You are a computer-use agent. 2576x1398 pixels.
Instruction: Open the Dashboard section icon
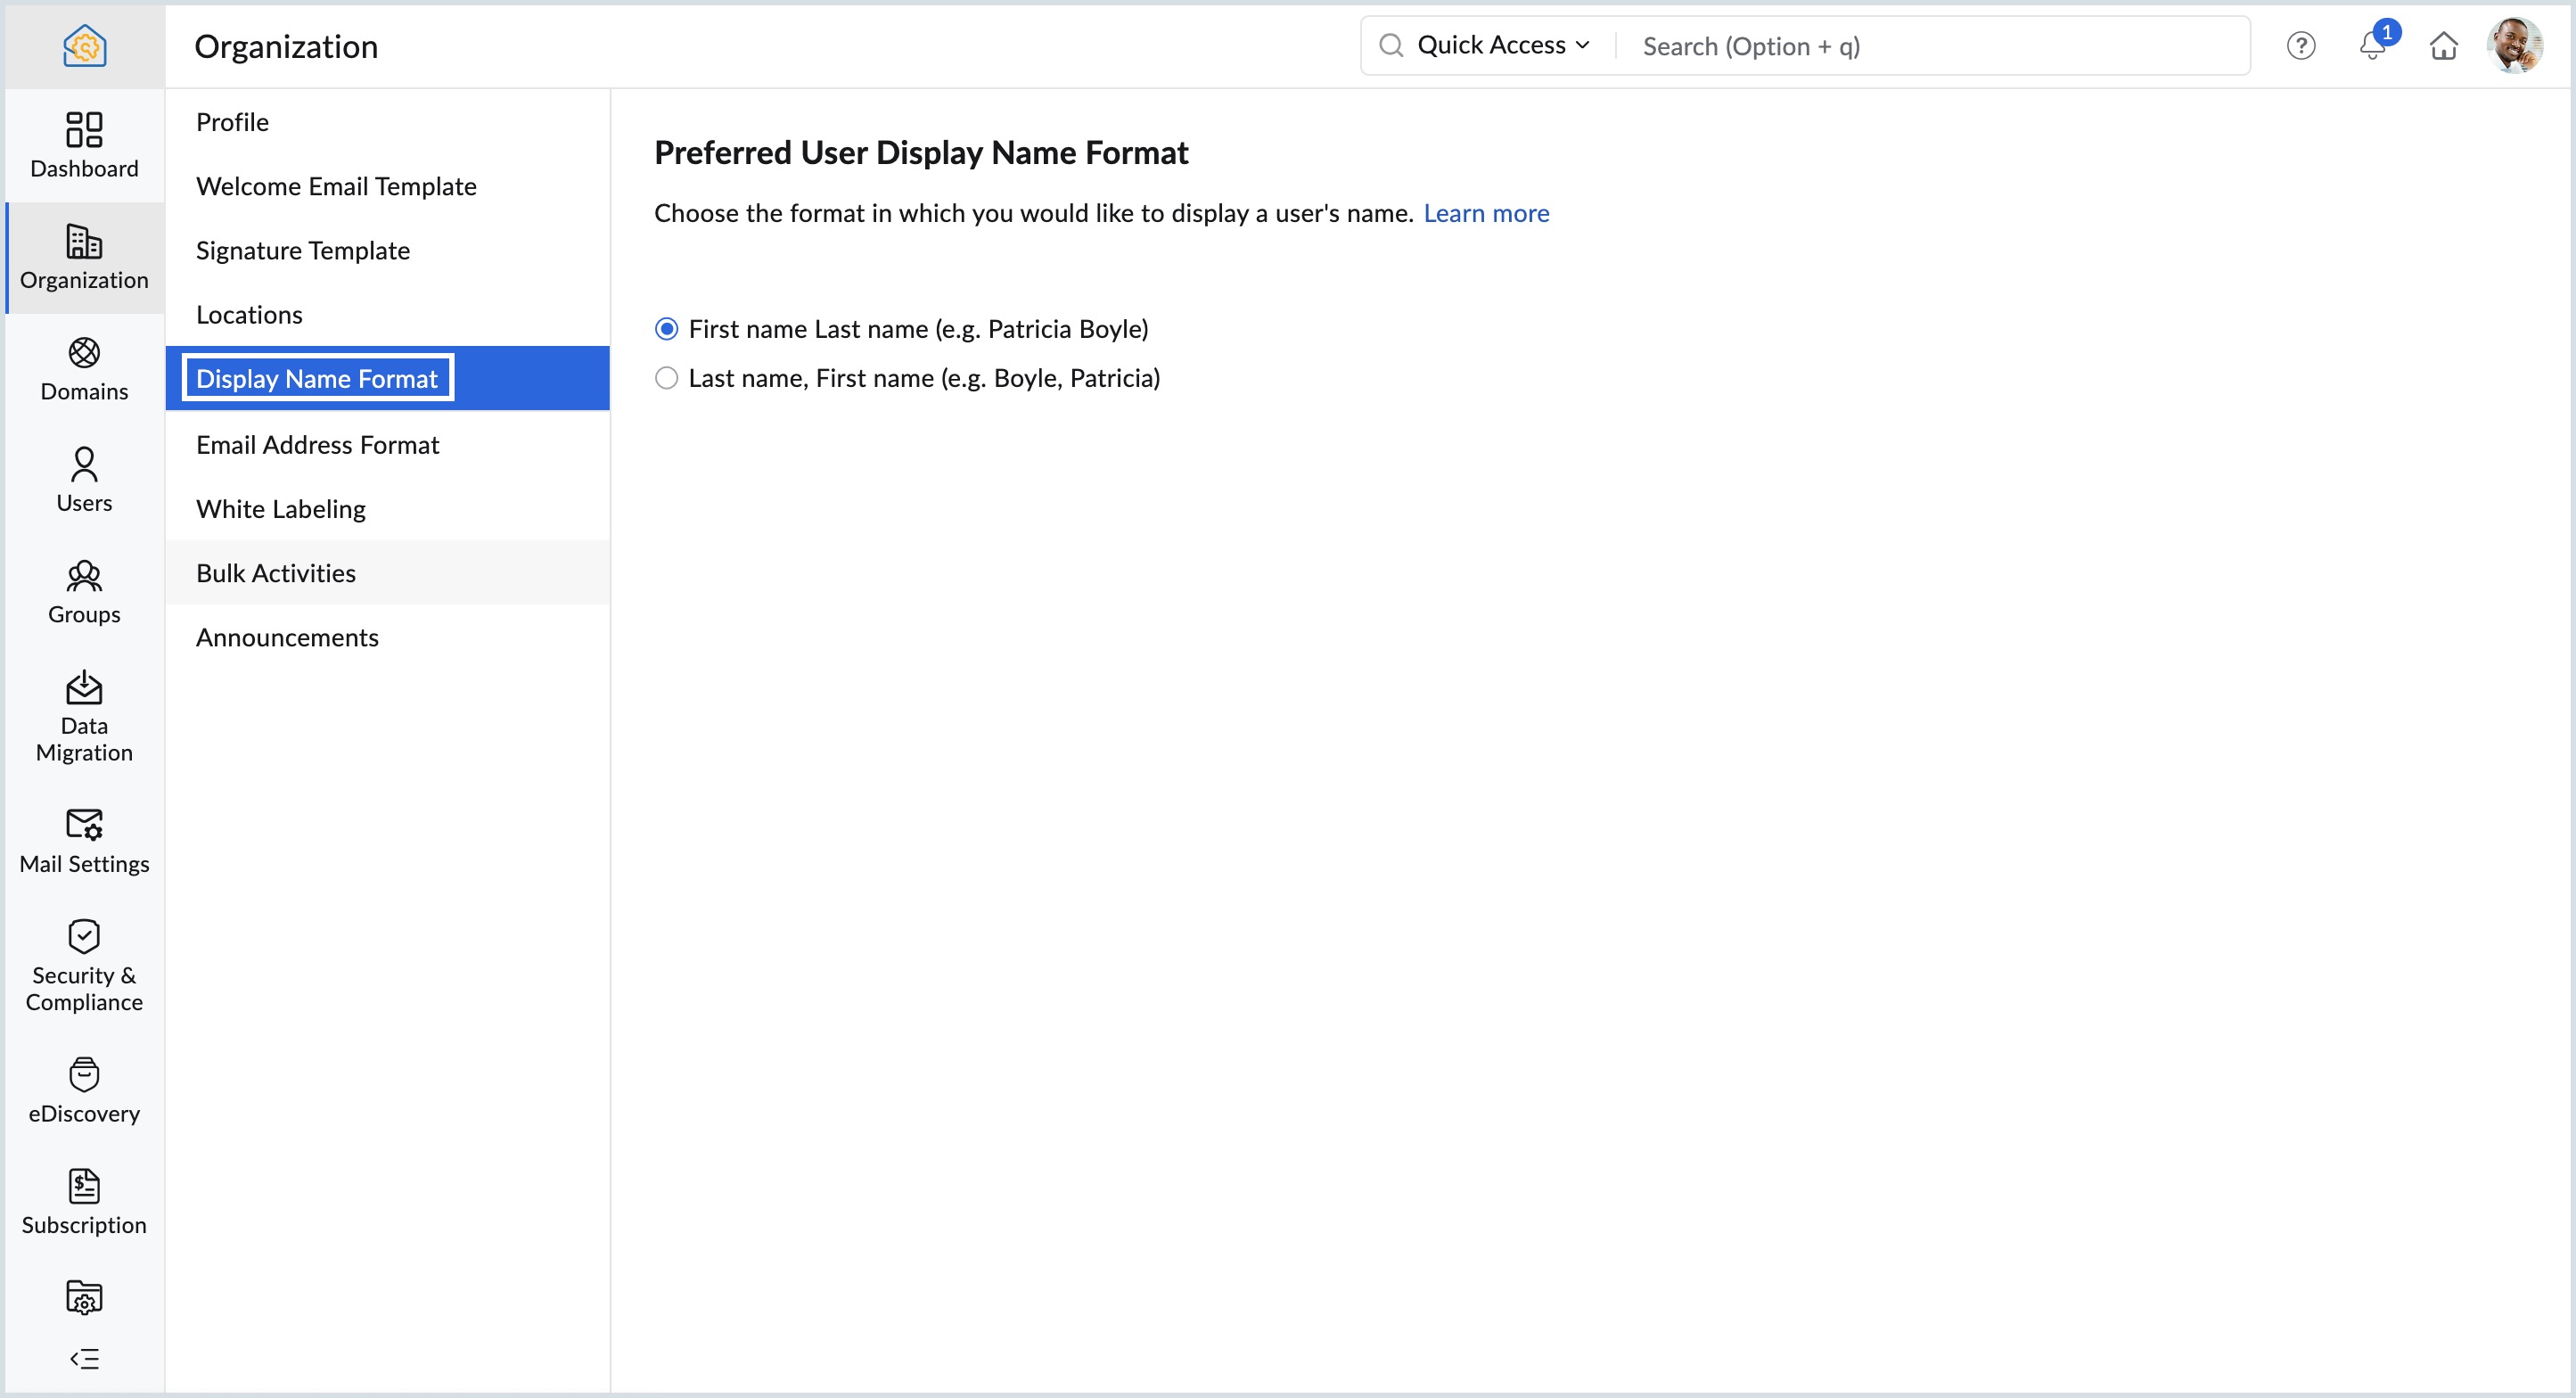point(84,130)
